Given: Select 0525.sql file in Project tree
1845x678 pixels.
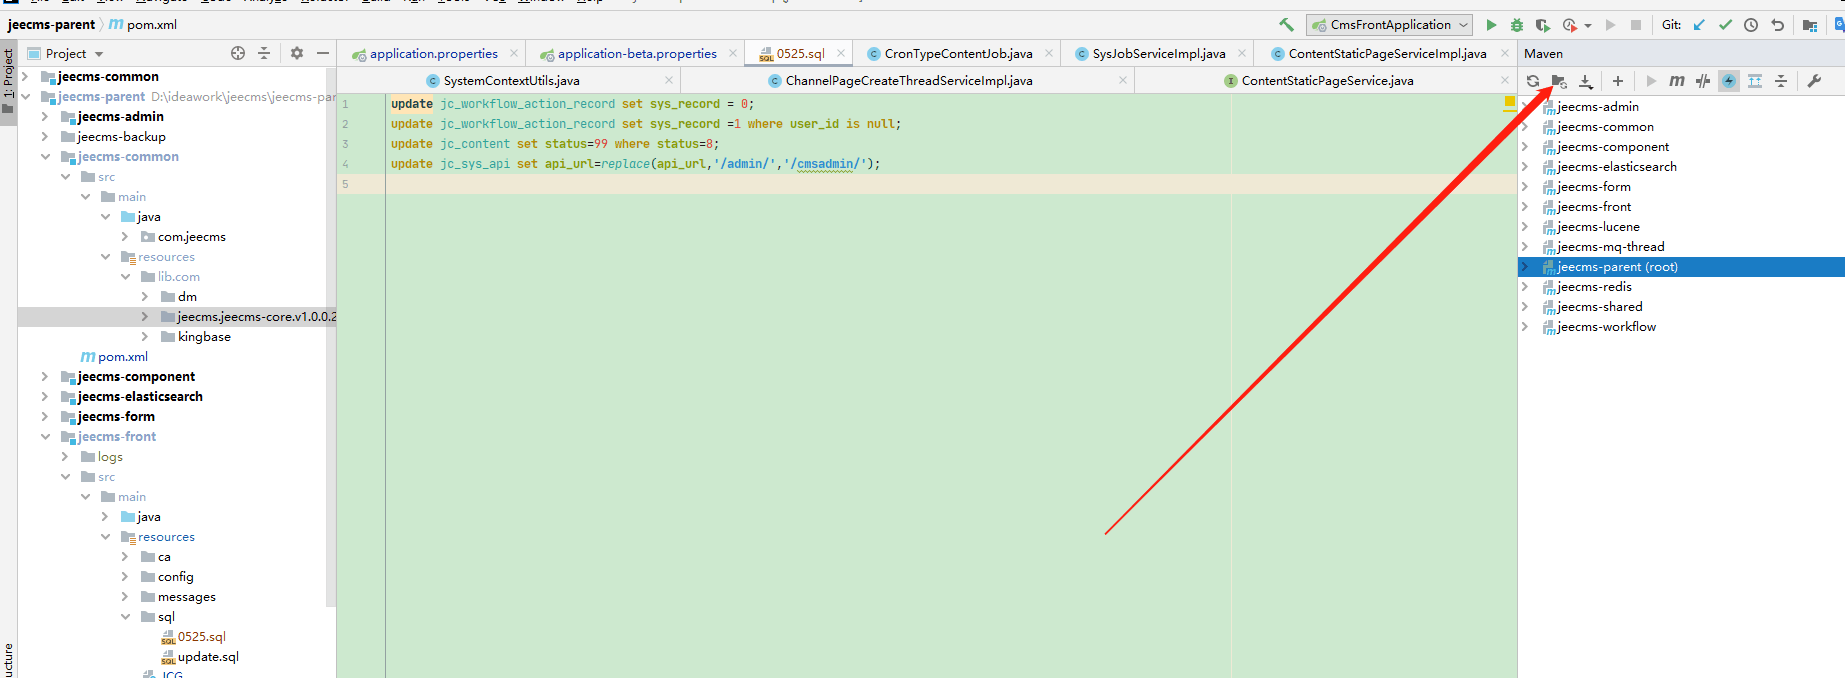Looking at the screenshot, I should pyautogui.click(x=193, y=637).
